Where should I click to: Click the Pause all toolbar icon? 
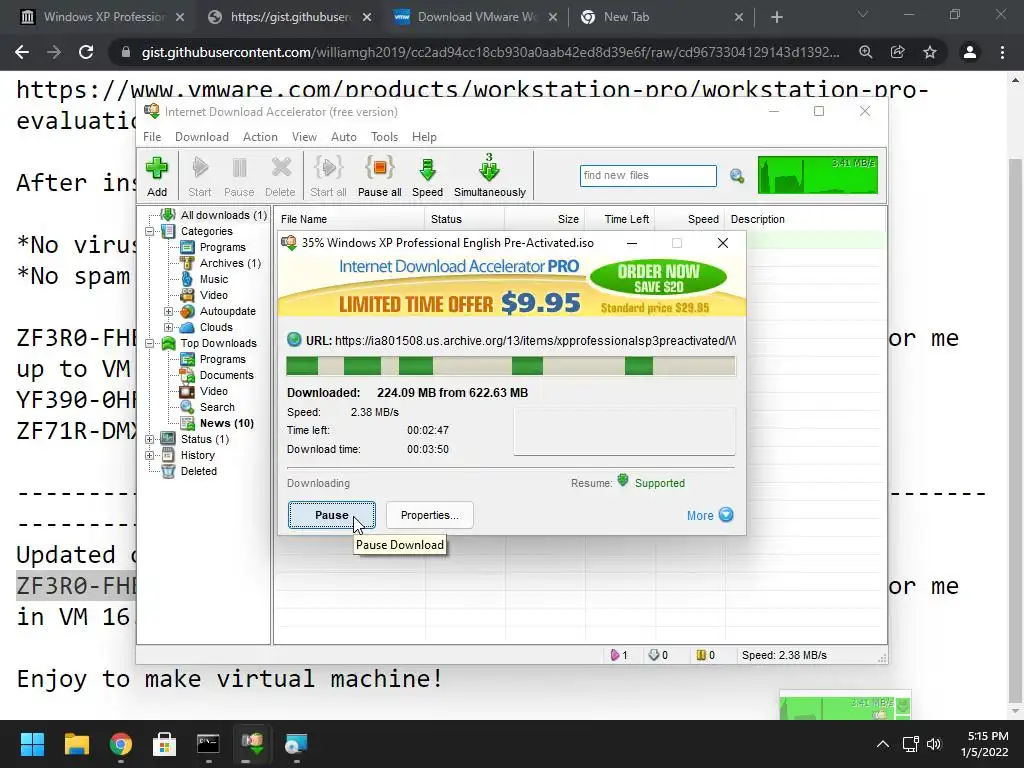click(379, 176)
